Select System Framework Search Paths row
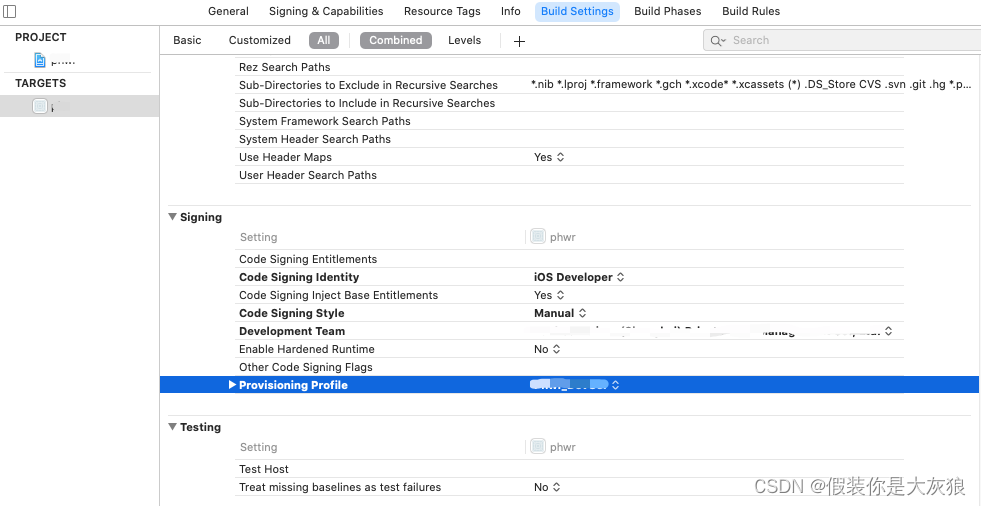Viewport: 981px width, 506px height. (571, 121)
